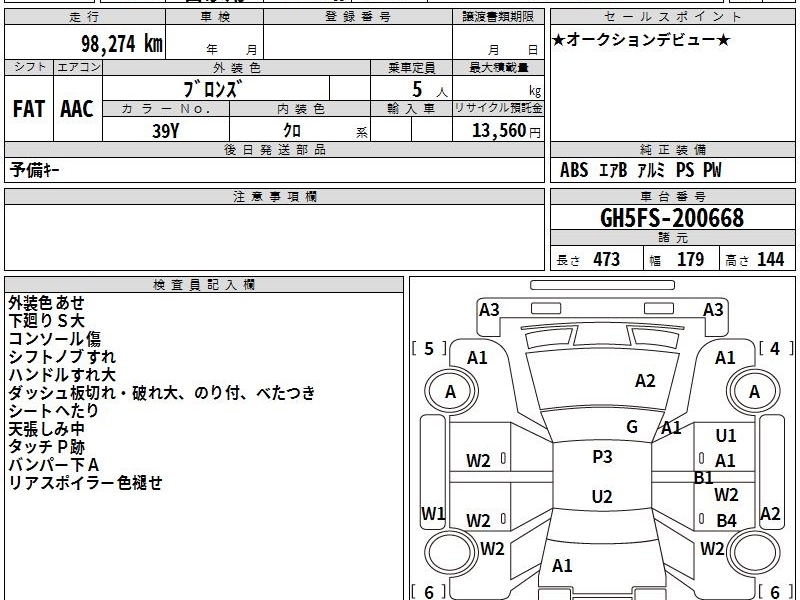Image resolution: width=800 pixels, height=600 pixels.
Task: Select the note リアスポイラー色褪せ
Action: [x=85, y=482]
